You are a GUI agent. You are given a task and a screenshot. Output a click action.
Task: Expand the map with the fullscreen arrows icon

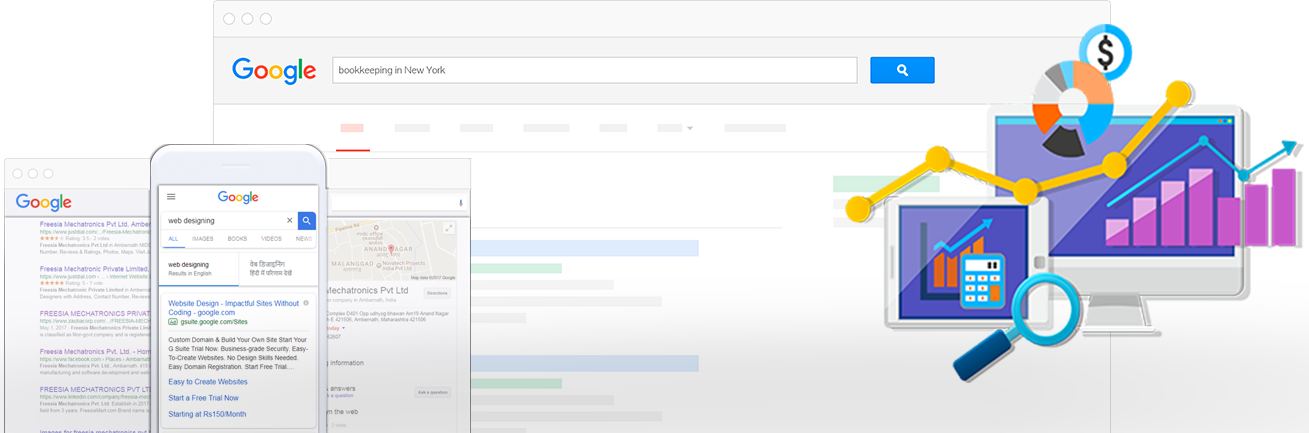tap(449, 228)
